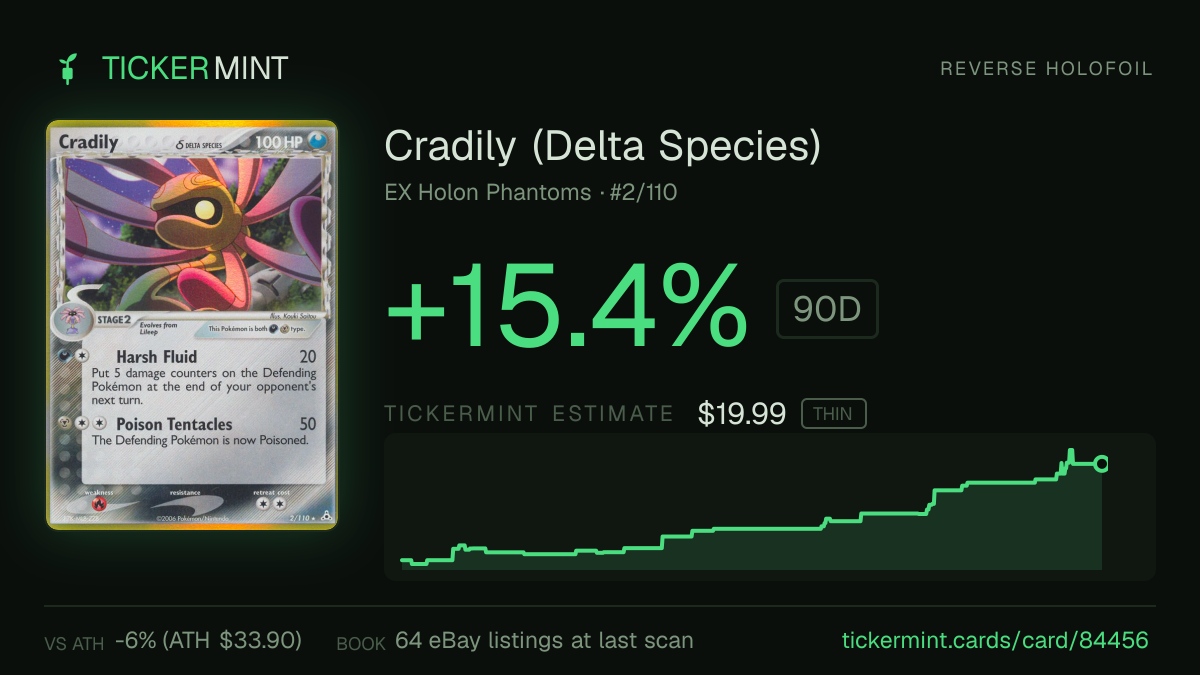Click the Cradily card thumbnail image
Image resolution: width=1200 pixels, height=675 pixels.
[192, 325]
